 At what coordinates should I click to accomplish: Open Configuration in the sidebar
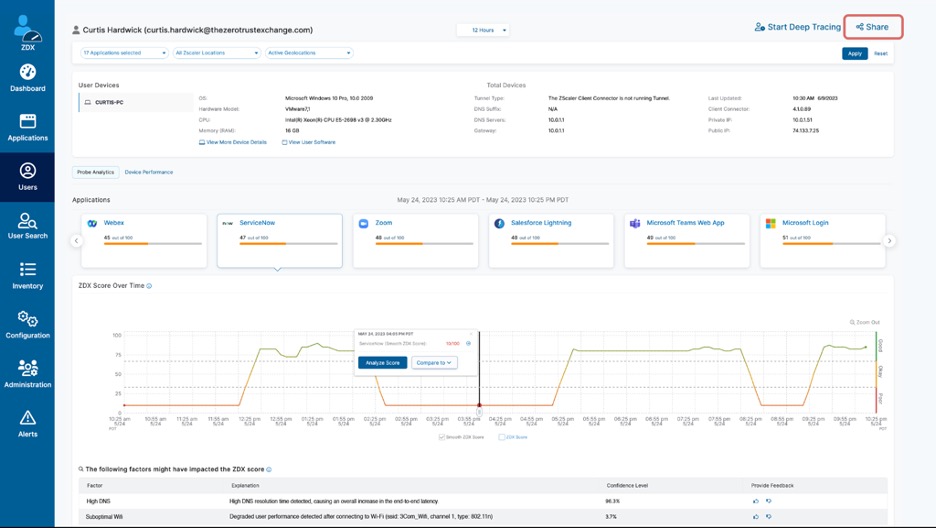coord(27,325)
